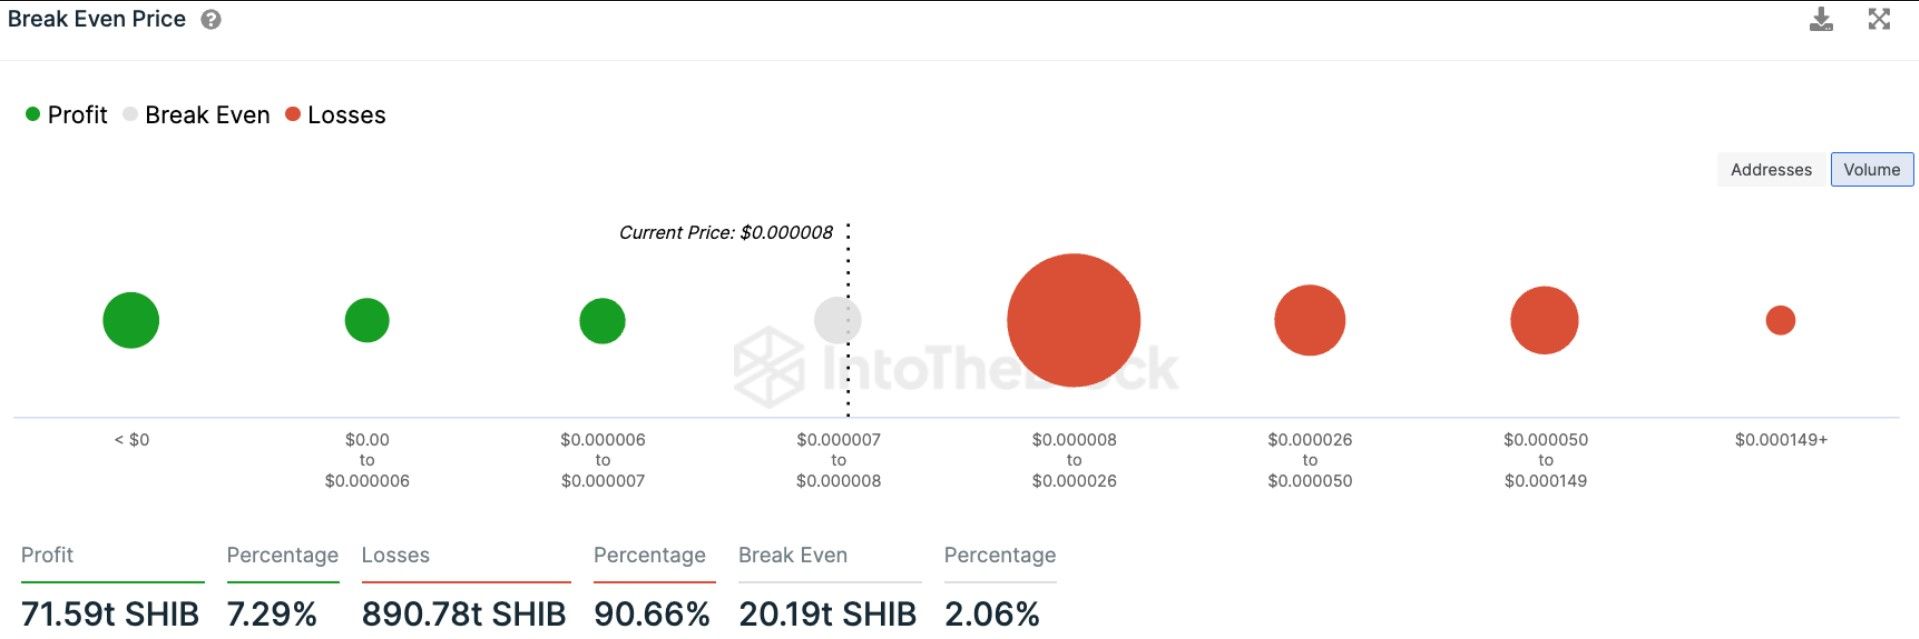Expand chart to fullscreen view
Image resolution: width=1919 pixels, height=639 pixels.
click(x=1879, y=19)
